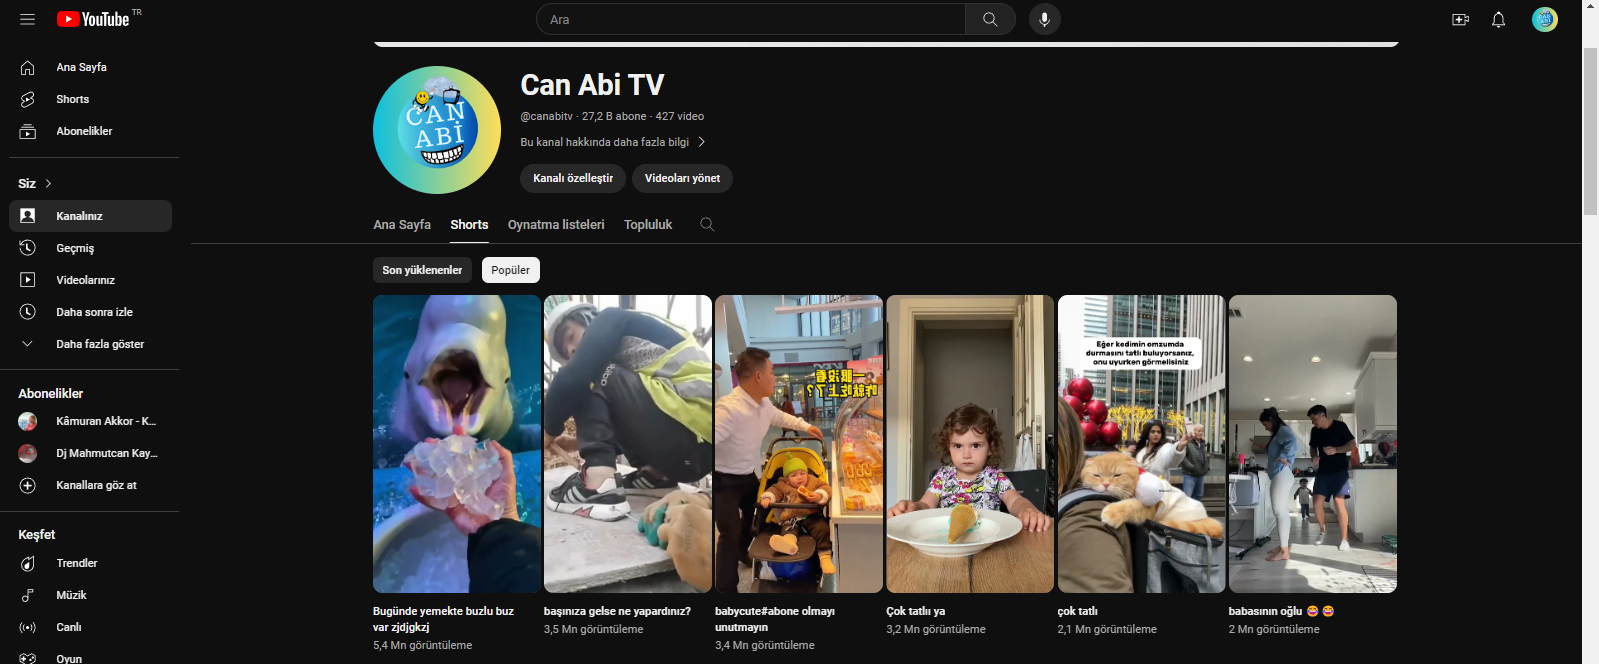Open title 'Çok tatlı ya'
1599x664 pixels.
pyautogui.click(x=916, y=611)
